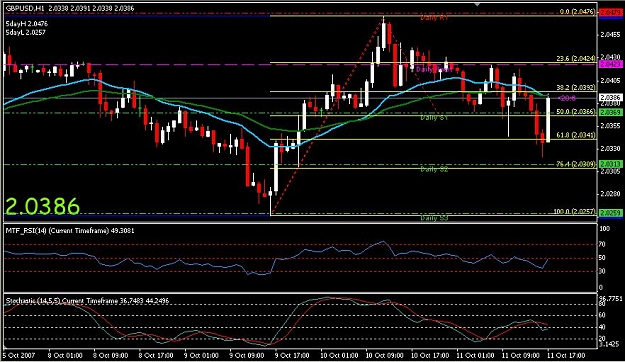Click the Fibonacci 50.0 (2.0366) level label
The width and height of the screenshot is (625, 362).
coord(576,112)
